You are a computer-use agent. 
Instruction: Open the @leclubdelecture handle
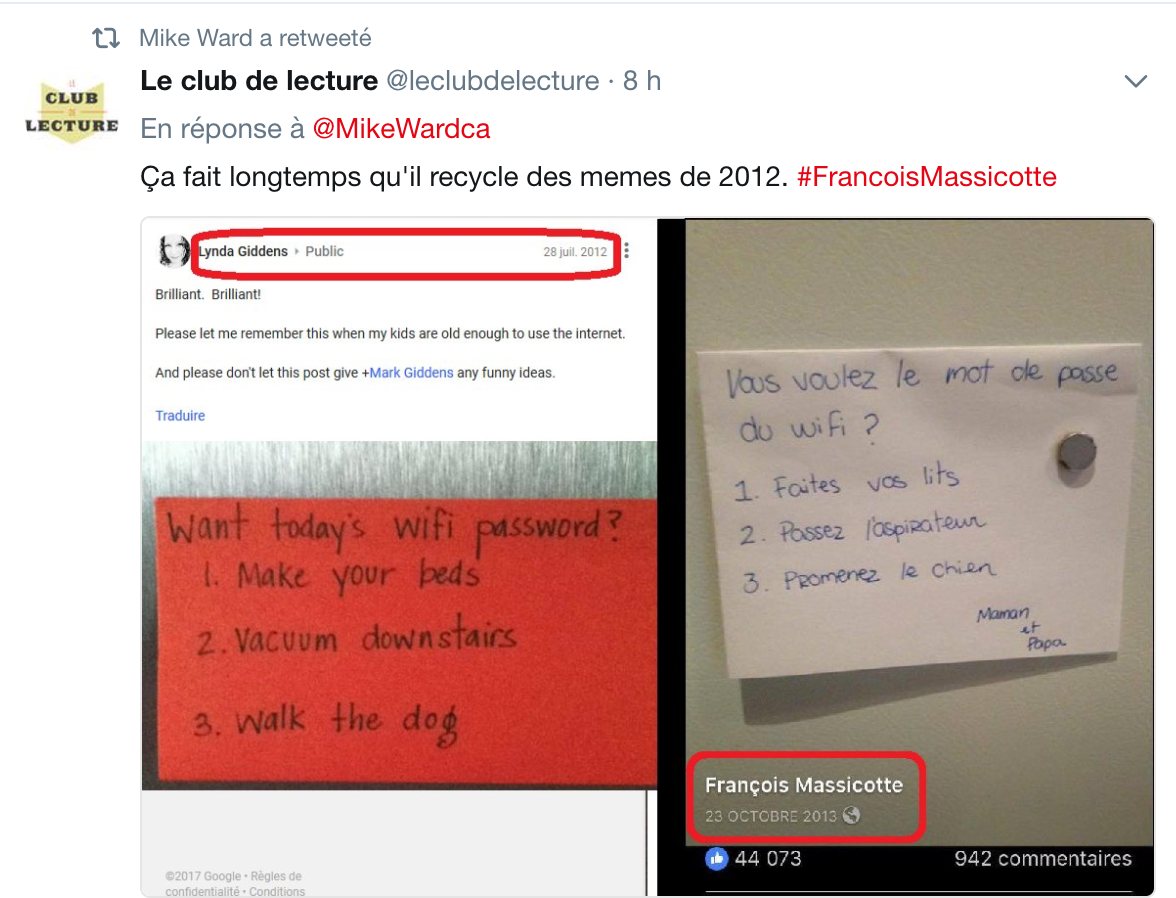coord(493,81)
